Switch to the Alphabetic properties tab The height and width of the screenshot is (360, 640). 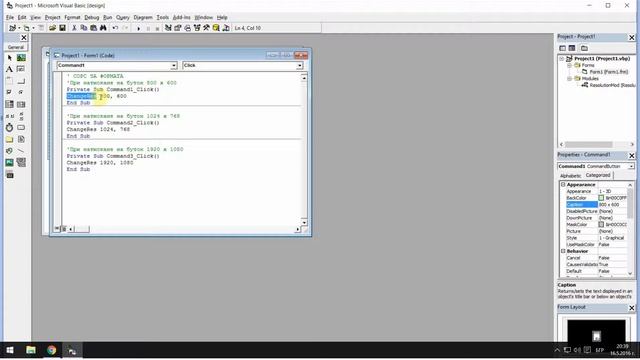coord(571,176)
